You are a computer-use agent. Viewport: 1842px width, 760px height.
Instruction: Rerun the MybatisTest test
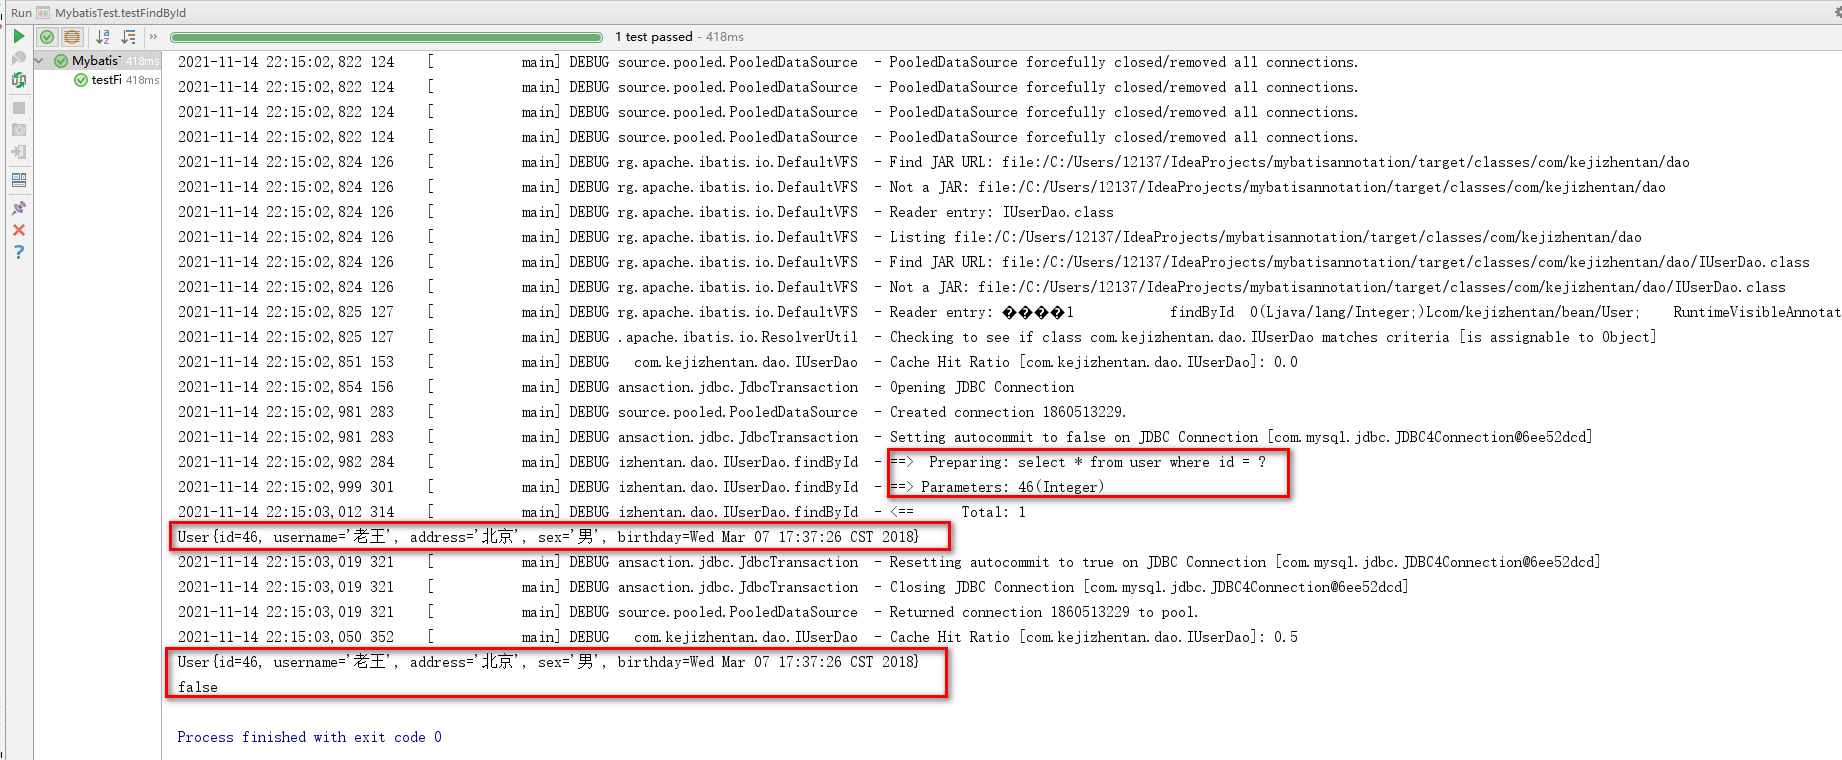pyautogui.click(x=19, y=36)
